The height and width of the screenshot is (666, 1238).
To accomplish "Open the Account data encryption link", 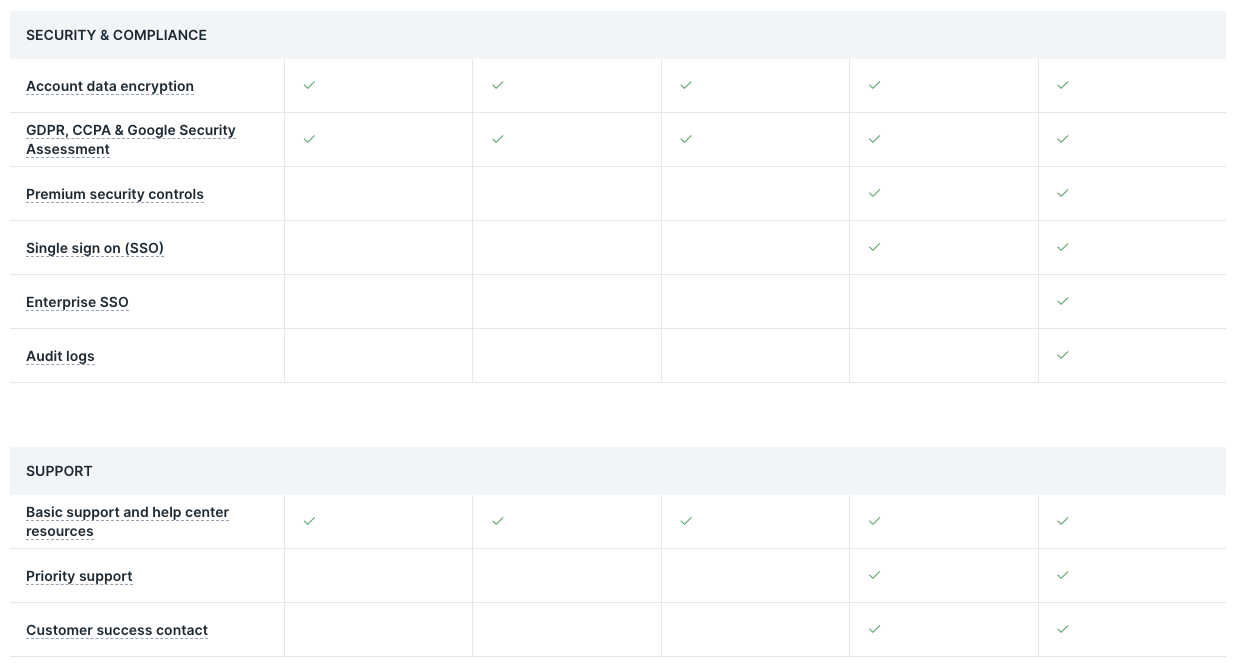I will point(110,86).
